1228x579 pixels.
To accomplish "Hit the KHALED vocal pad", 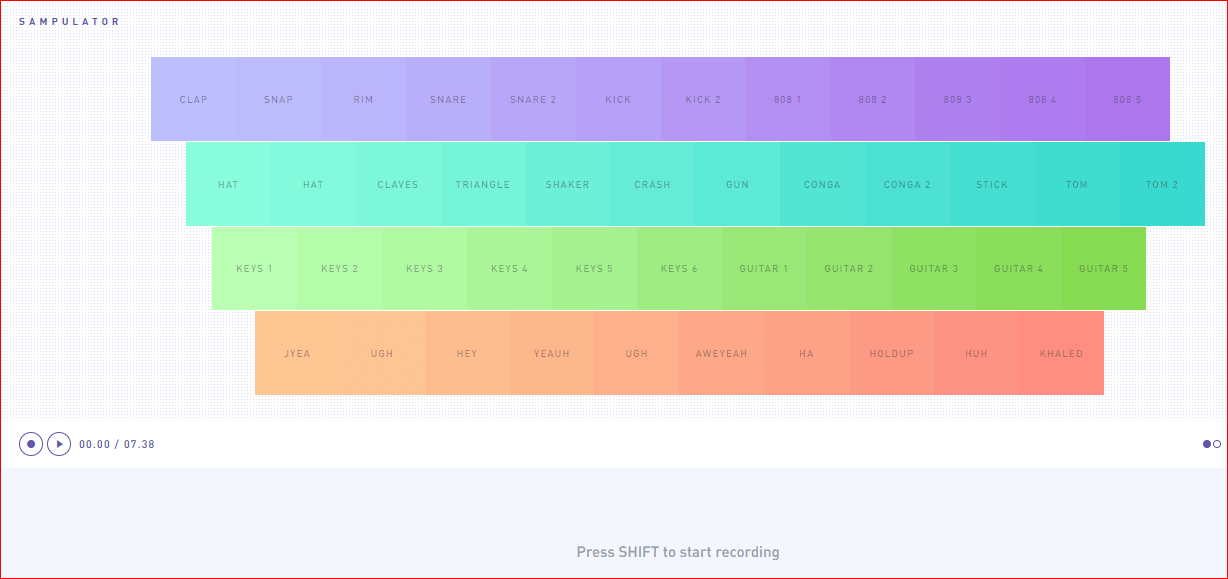I will point(1060,353).
